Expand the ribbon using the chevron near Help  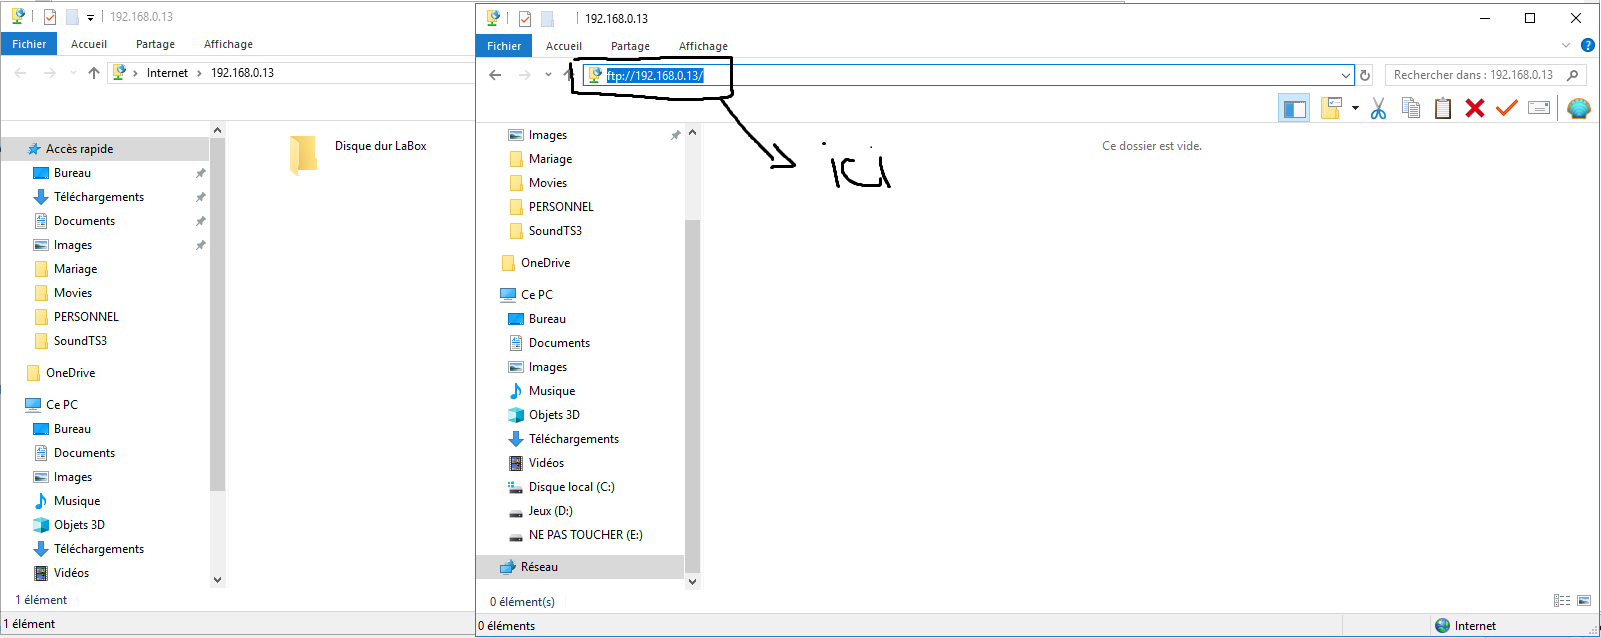click(x=1566, y=45)
